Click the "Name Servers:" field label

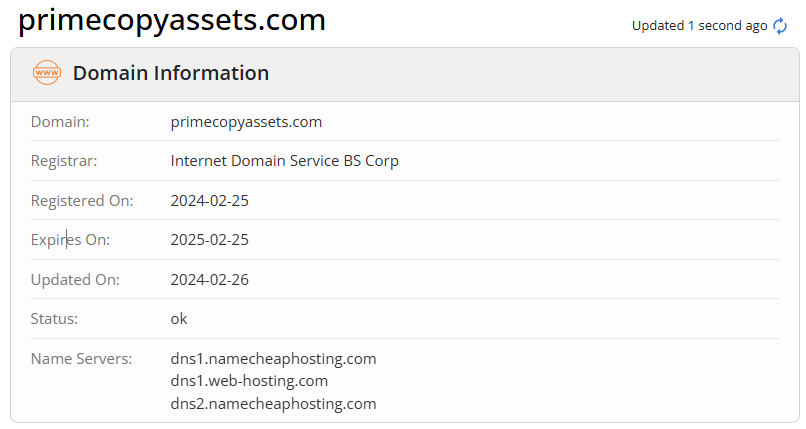coord(81,358)
